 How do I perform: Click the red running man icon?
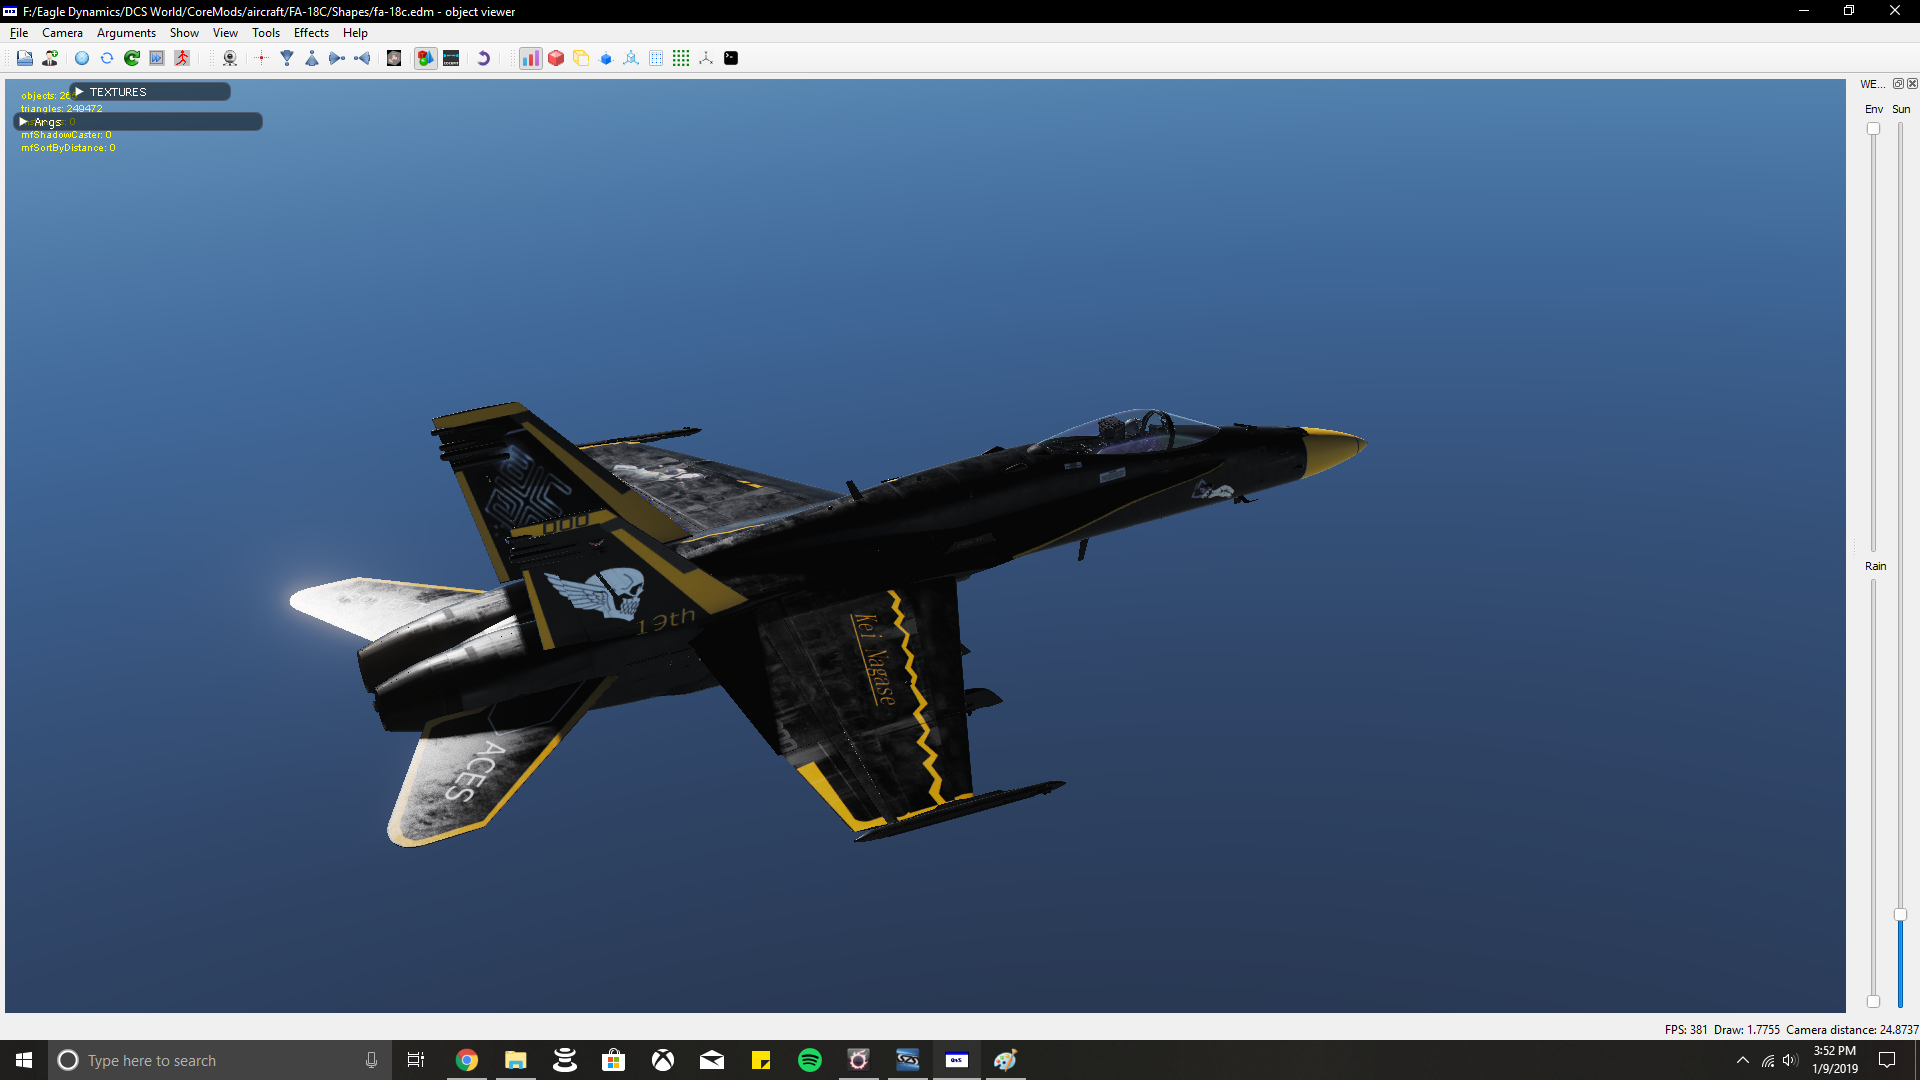click(182, 58)
